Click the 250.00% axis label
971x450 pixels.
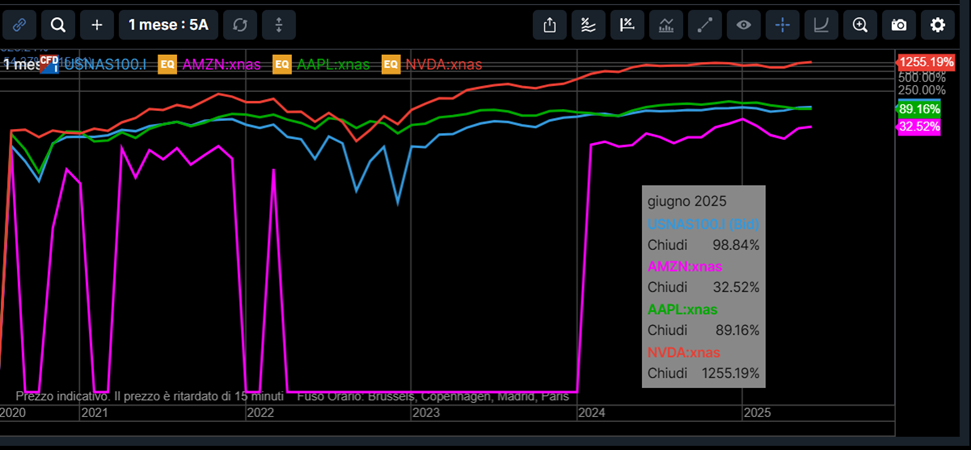(x=921, y=90)
